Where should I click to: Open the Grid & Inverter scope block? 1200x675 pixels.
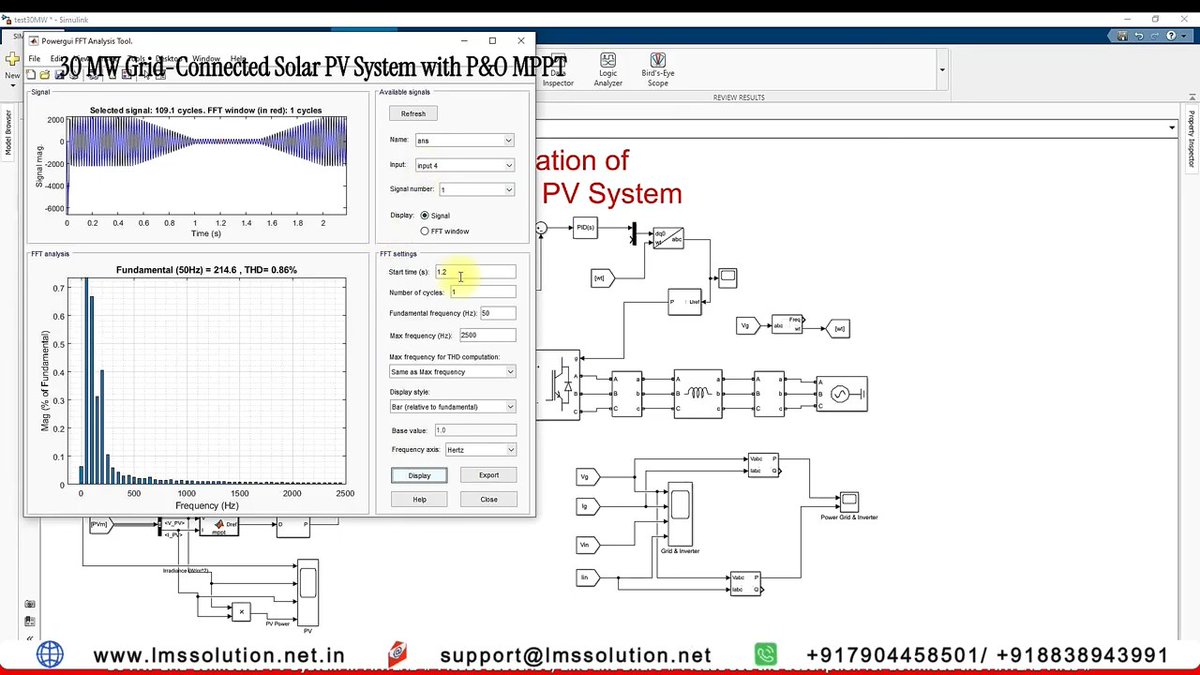click(681, 513)
